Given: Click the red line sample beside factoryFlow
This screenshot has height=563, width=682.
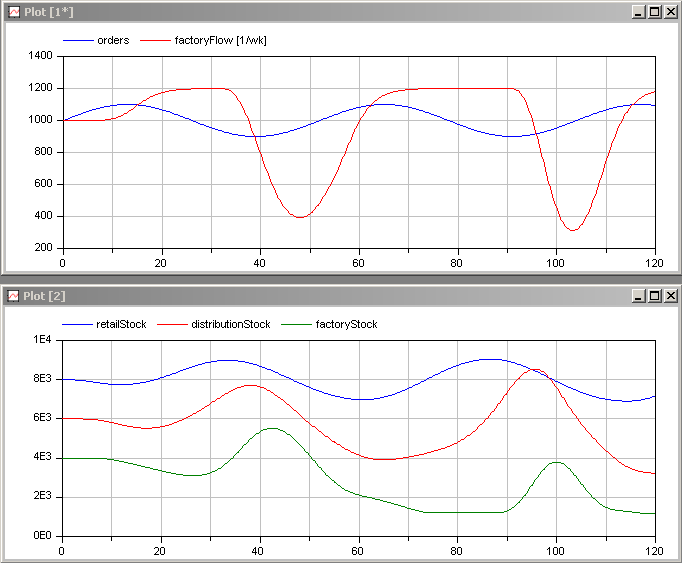Looking at the screenshot, I should (156, 40).
